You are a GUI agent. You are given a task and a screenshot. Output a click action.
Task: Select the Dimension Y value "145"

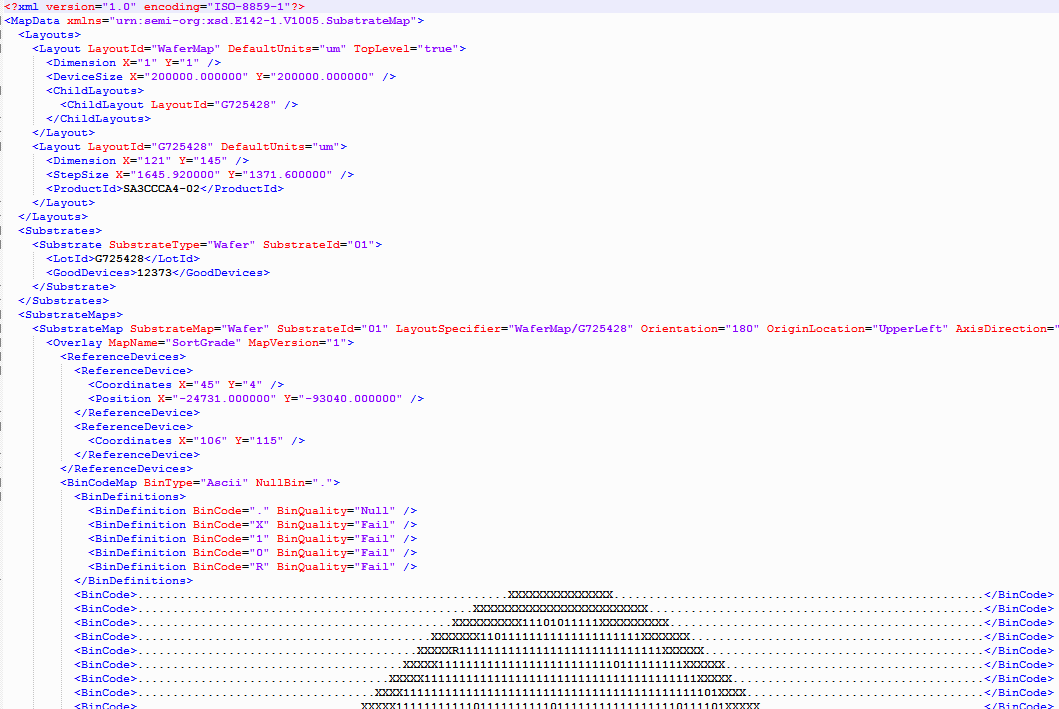pyautogui.click(x=210, y=161)
